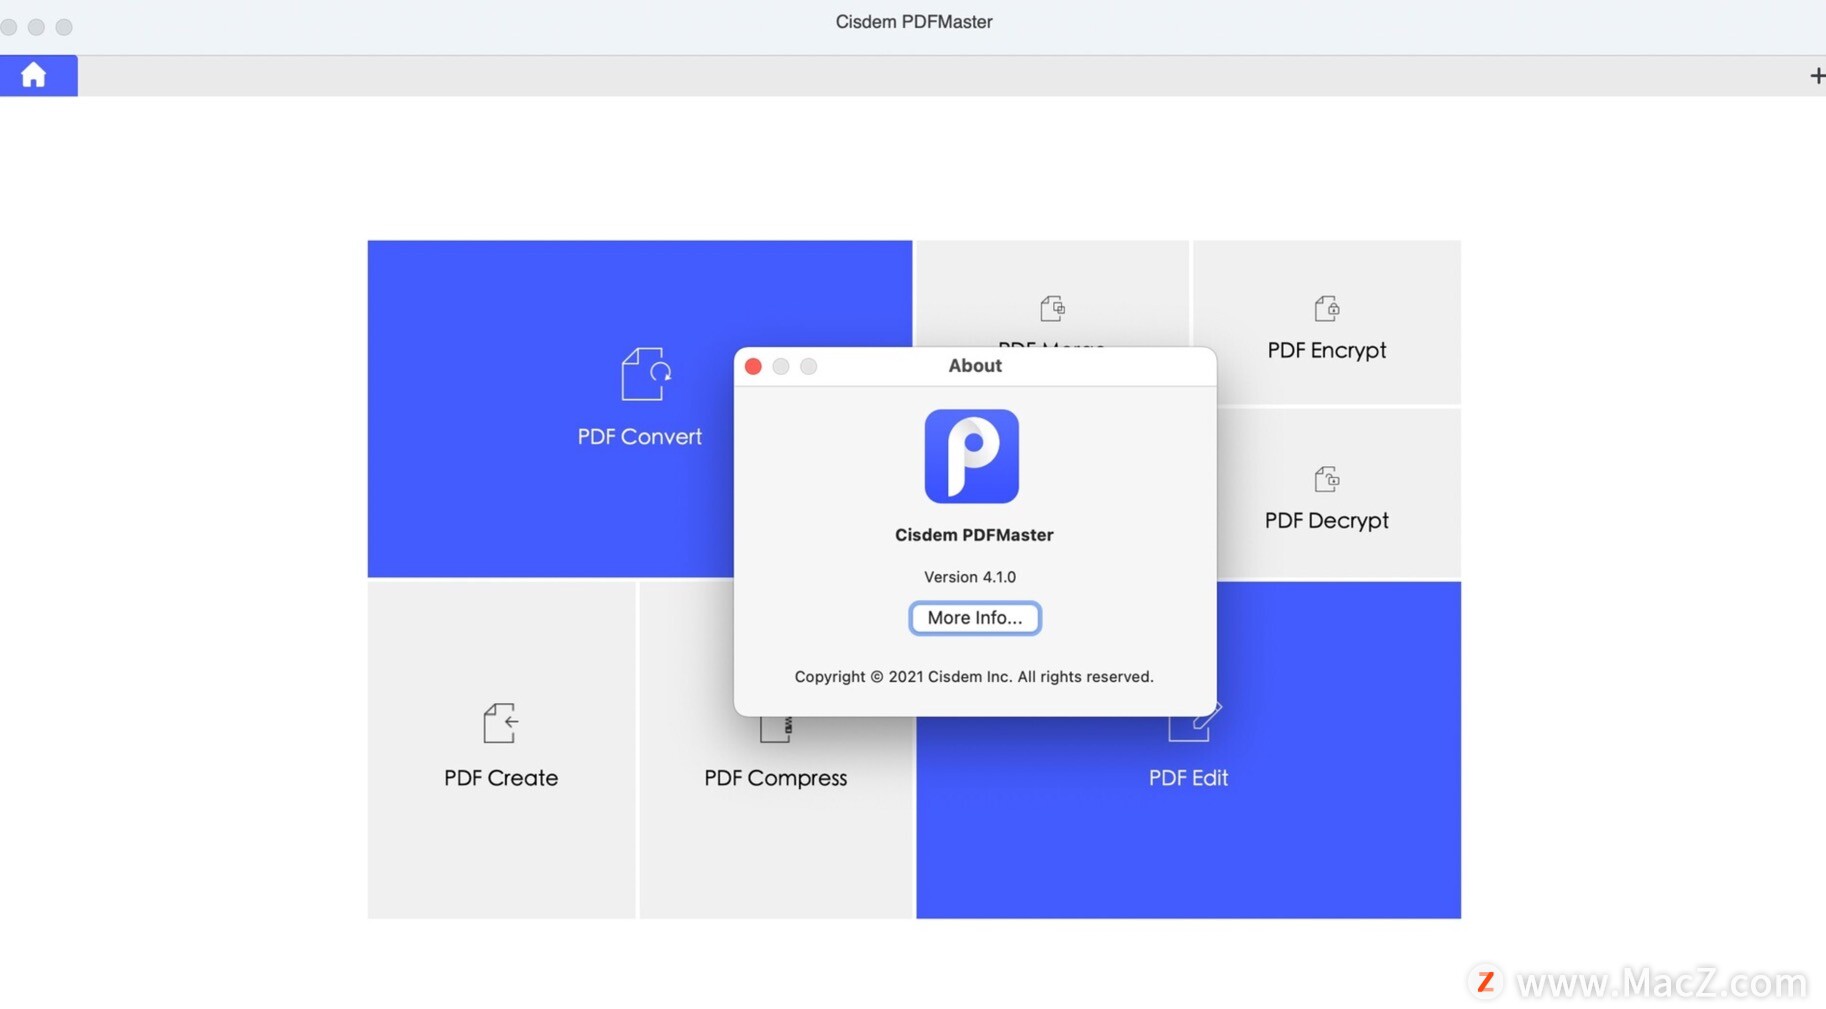The width and height of the screenshot is (1826, 1009).
Task: Click the About dialog title
Action: click(x=975, y=366)
